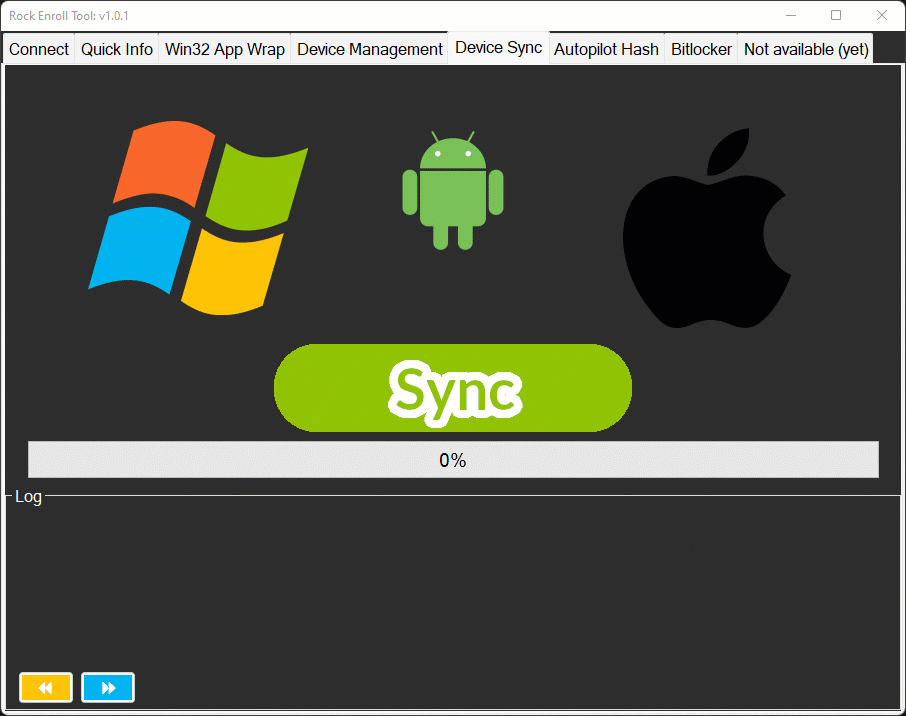Open the Bitlocker tab
The image size is (906, 716).
(701, 49)
